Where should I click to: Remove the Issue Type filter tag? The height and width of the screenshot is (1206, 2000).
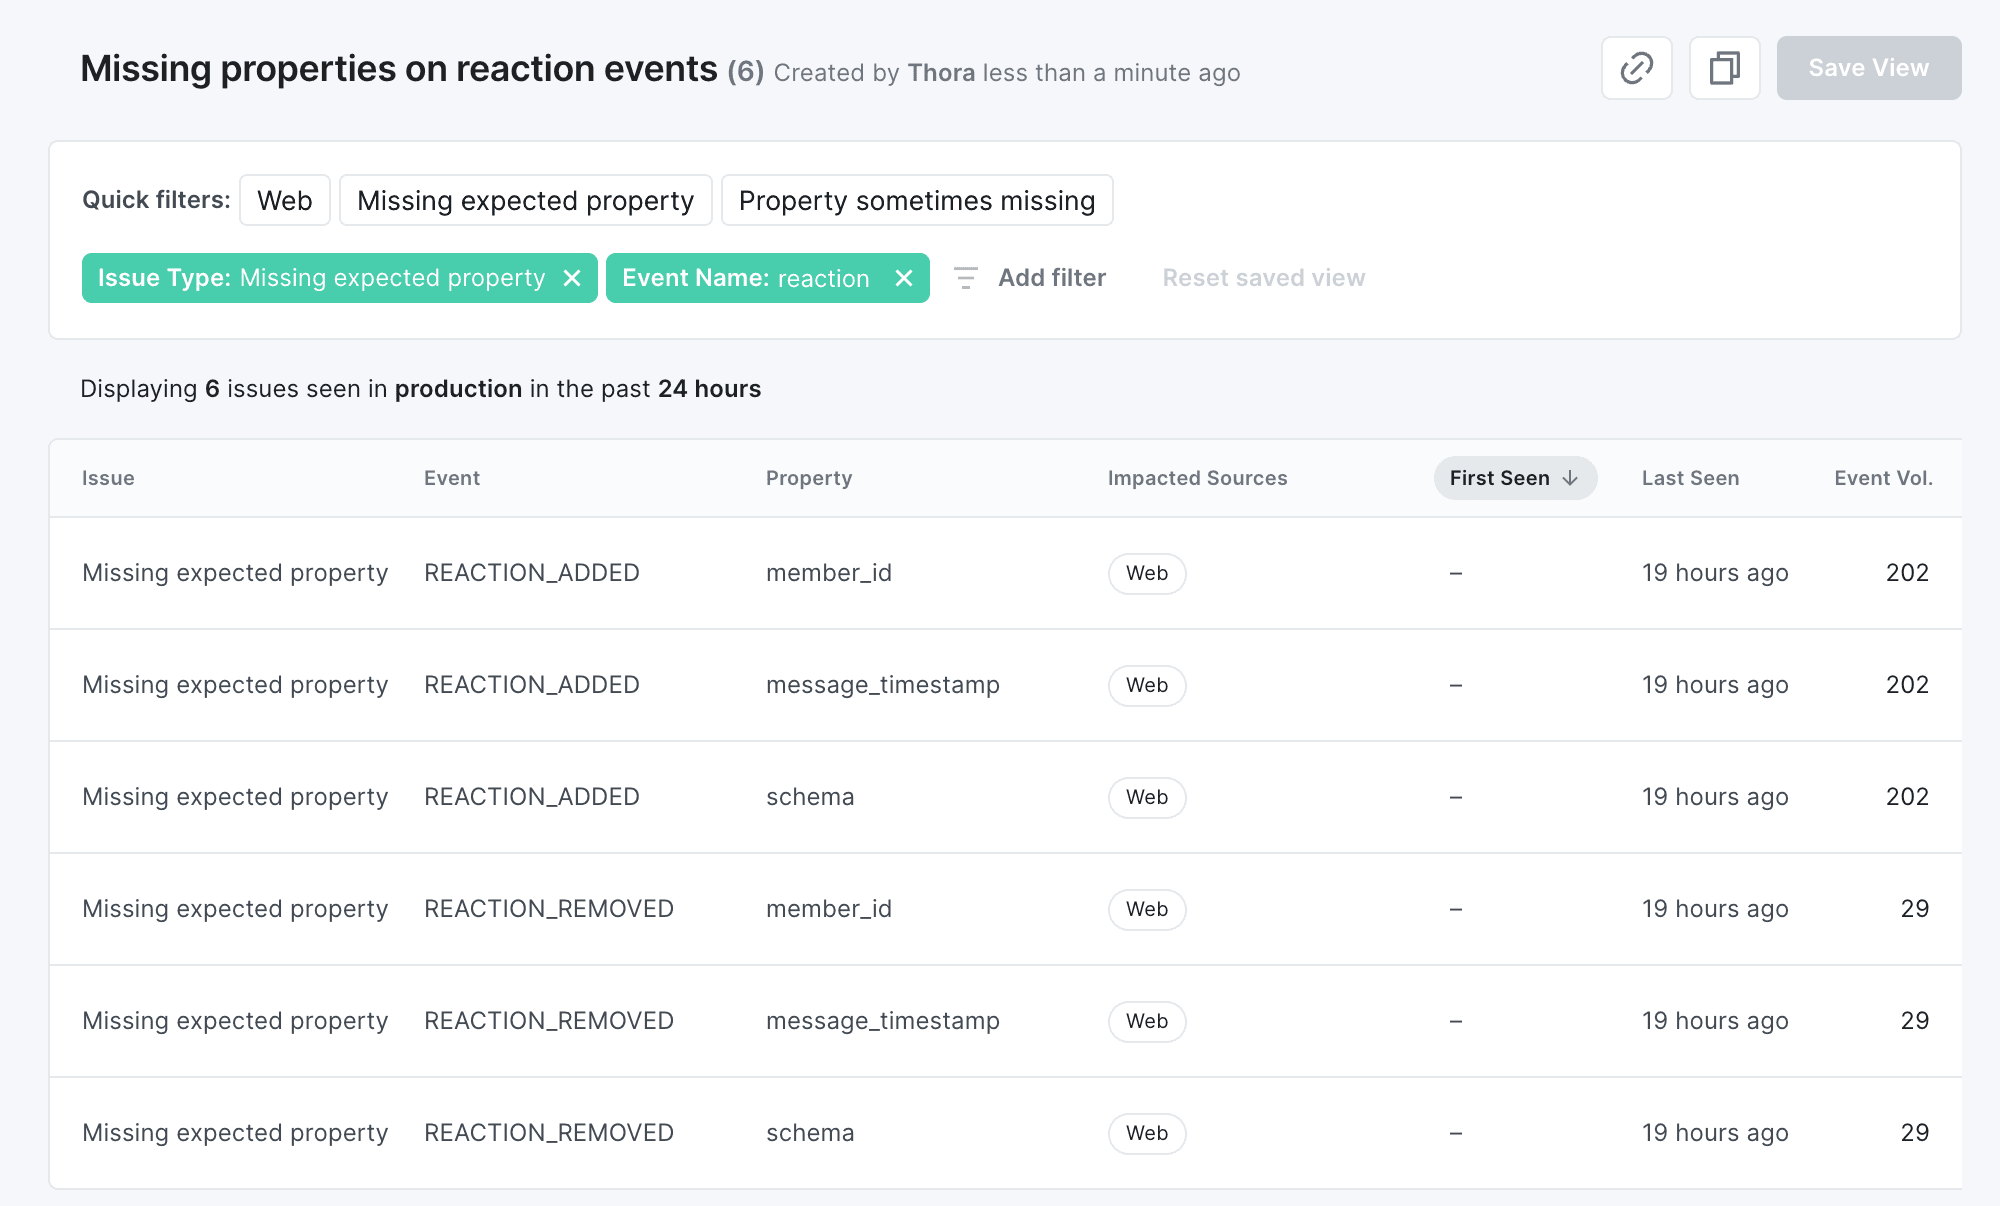570,277
